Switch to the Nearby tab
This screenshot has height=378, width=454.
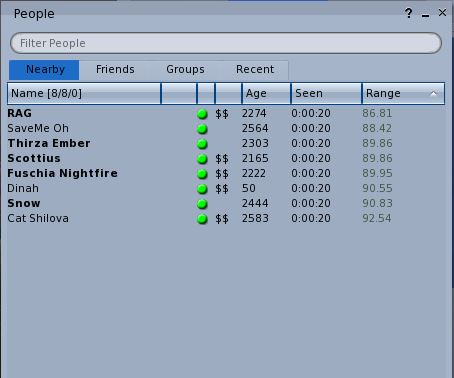point(44,70)
